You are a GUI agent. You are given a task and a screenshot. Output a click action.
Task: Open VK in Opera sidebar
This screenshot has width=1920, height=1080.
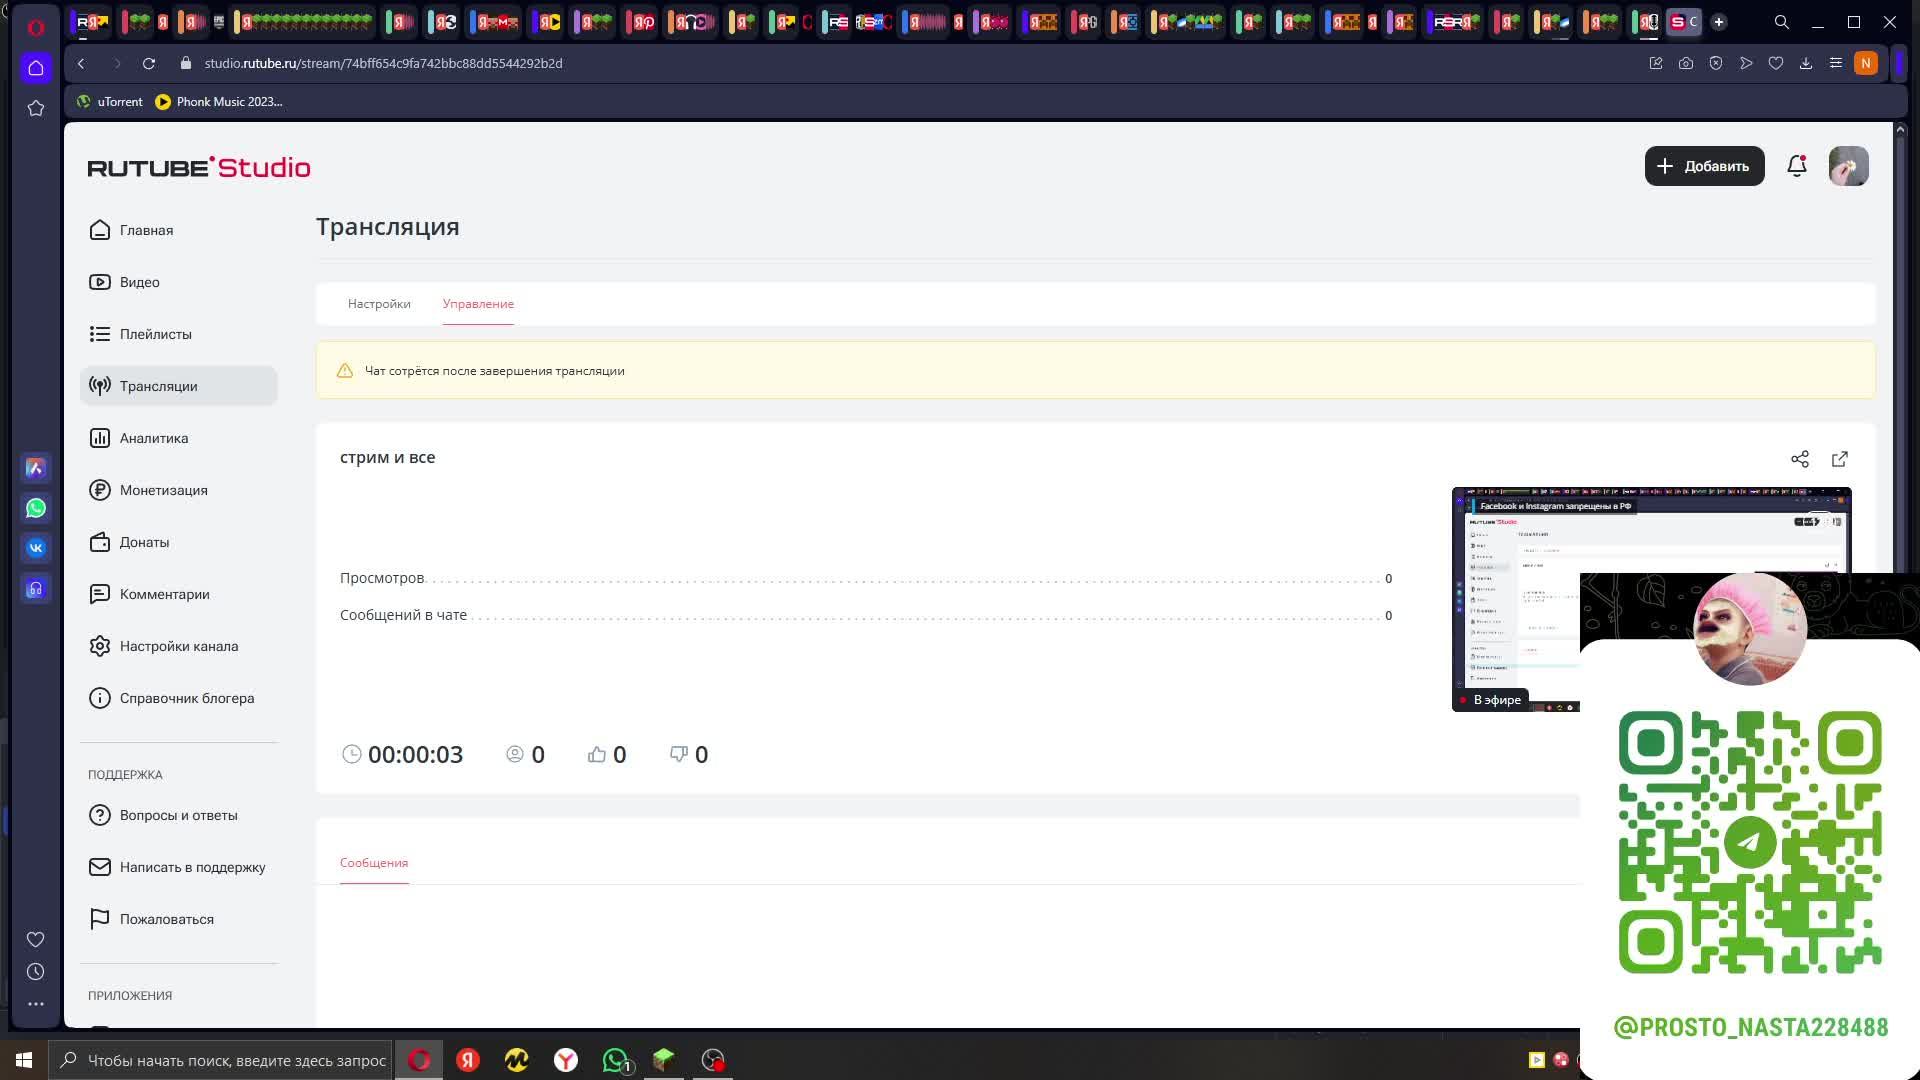point(36,548)
